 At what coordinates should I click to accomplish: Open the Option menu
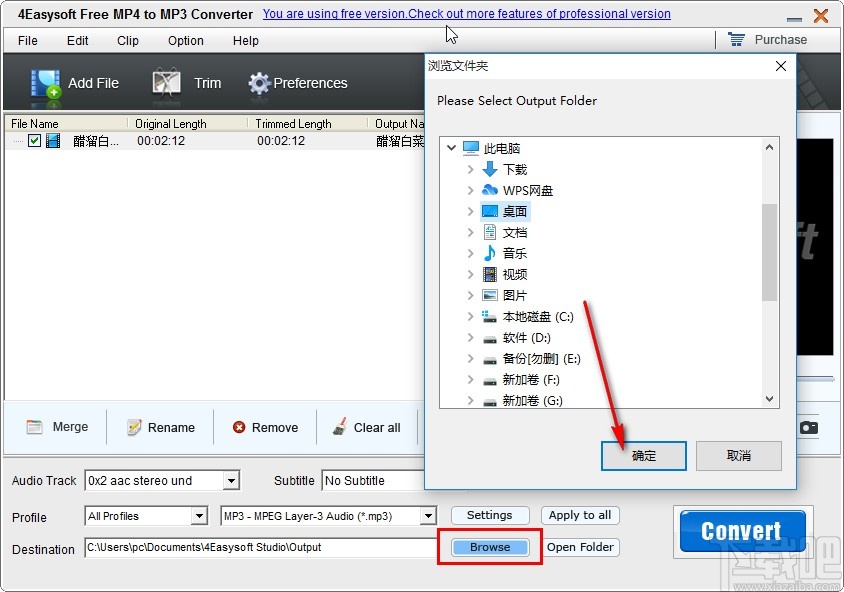[x=184, y=41]
